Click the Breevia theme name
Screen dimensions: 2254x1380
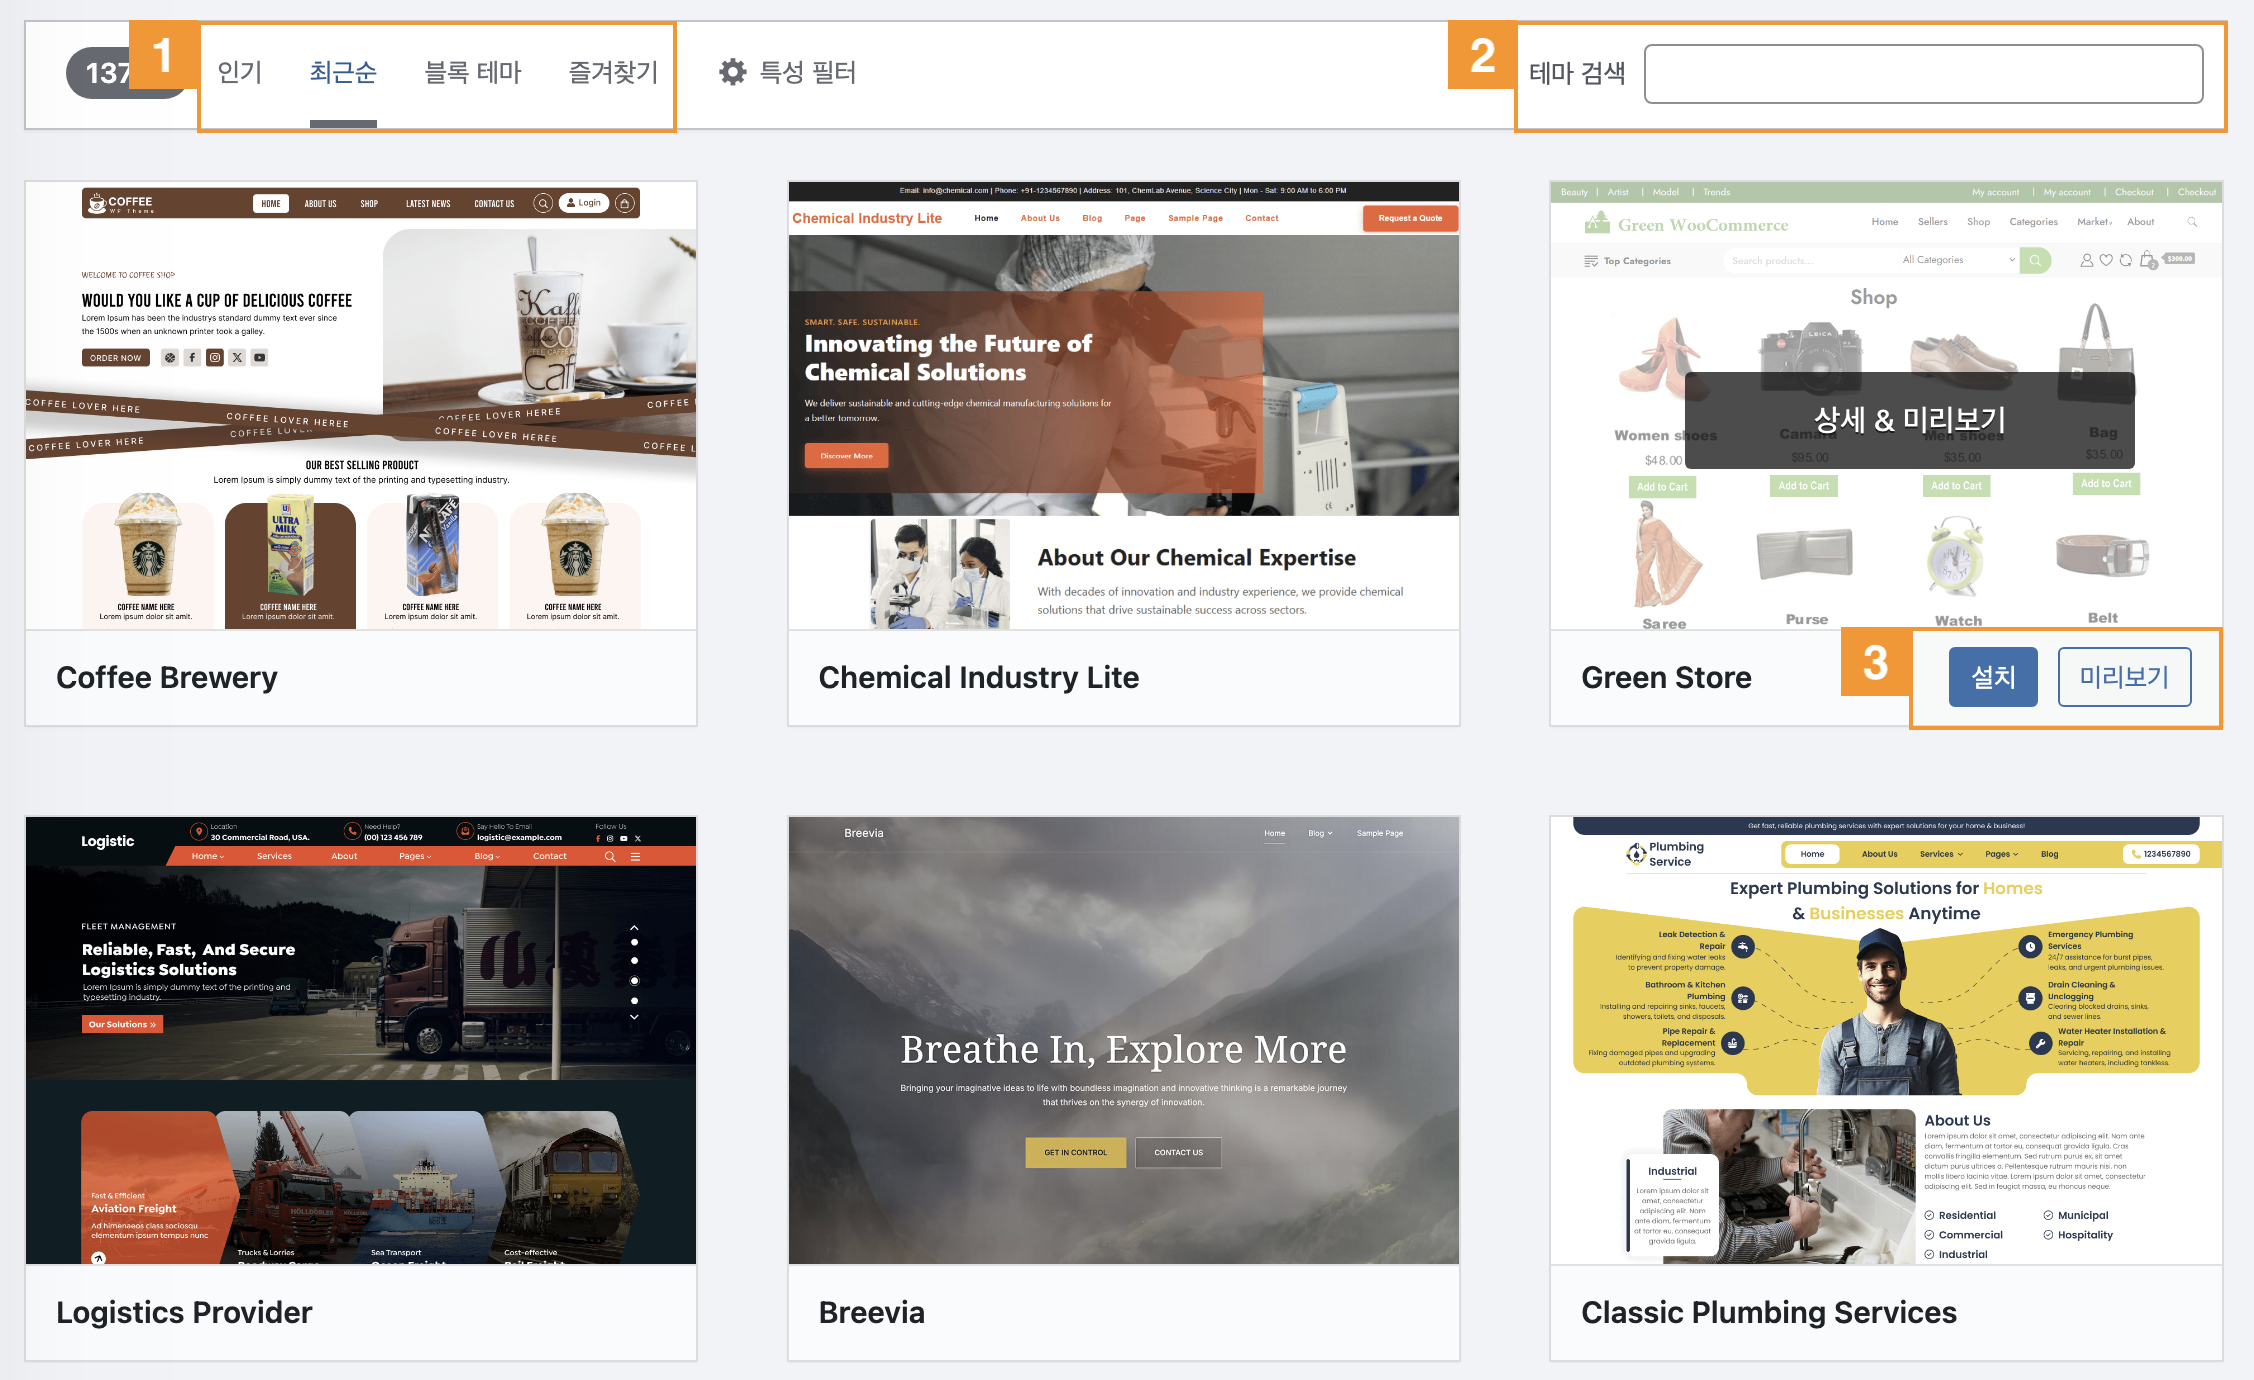coord(872,1312)
